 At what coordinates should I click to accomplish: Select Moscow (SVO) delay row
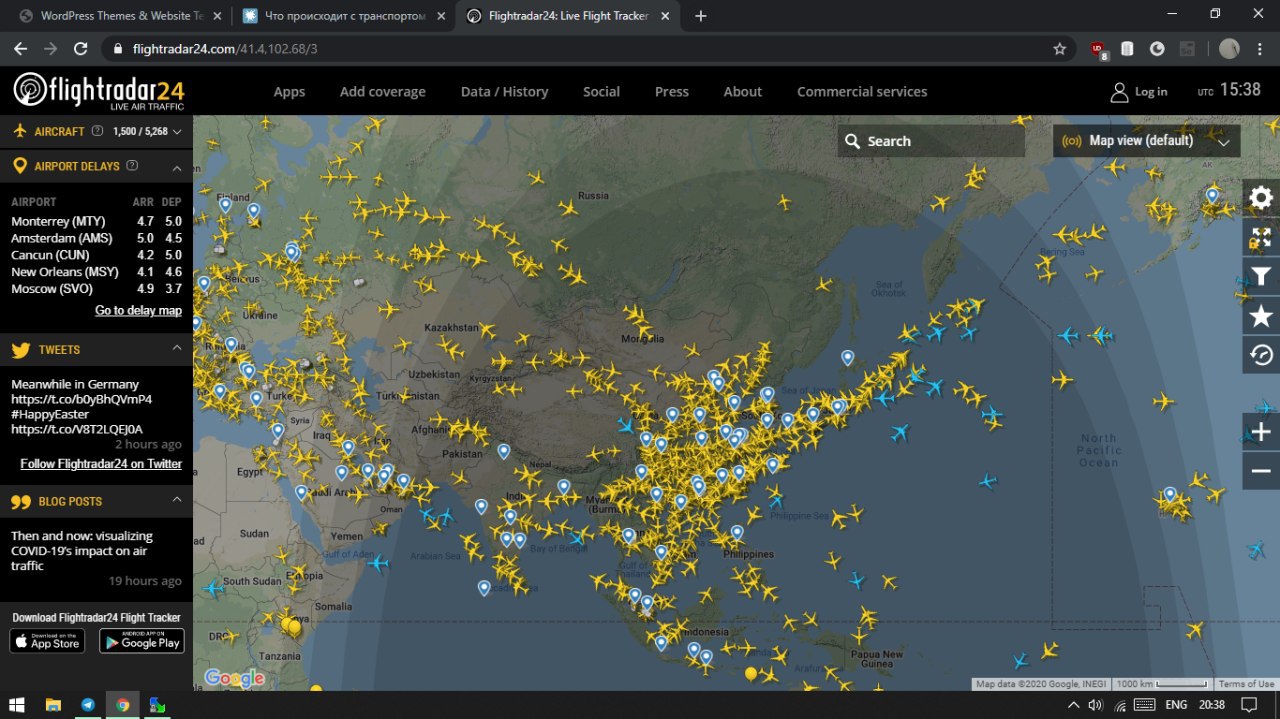96,289
